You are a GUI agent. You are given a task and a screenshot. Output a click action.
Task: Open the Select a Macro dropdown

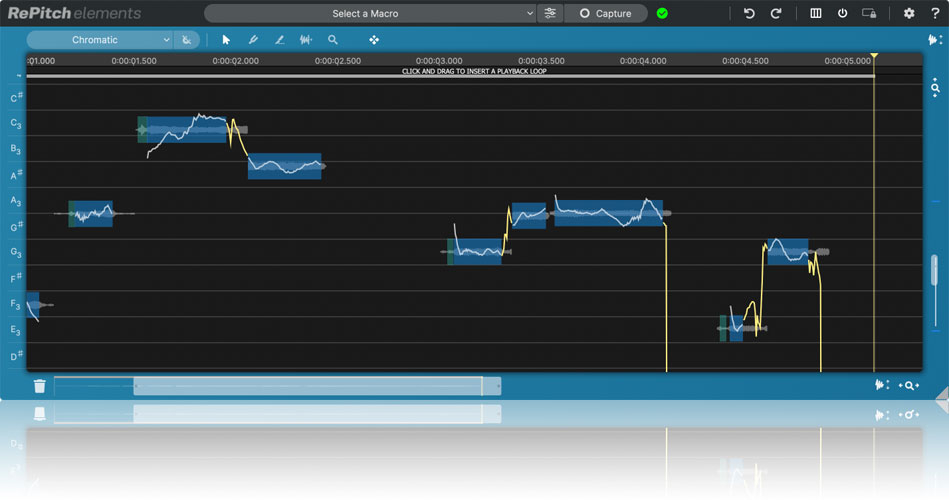coord(370,13)
